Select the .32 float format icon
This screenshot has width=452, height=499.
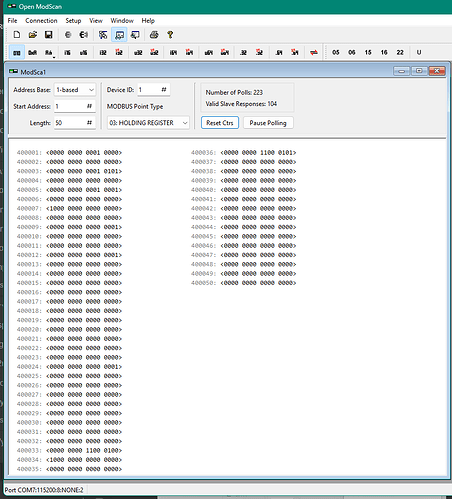(243, 53)
